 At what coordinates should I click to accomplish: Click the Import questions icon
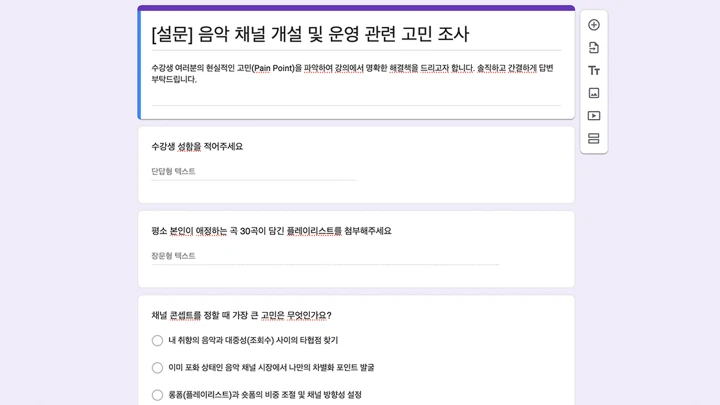tap(594, 48)
